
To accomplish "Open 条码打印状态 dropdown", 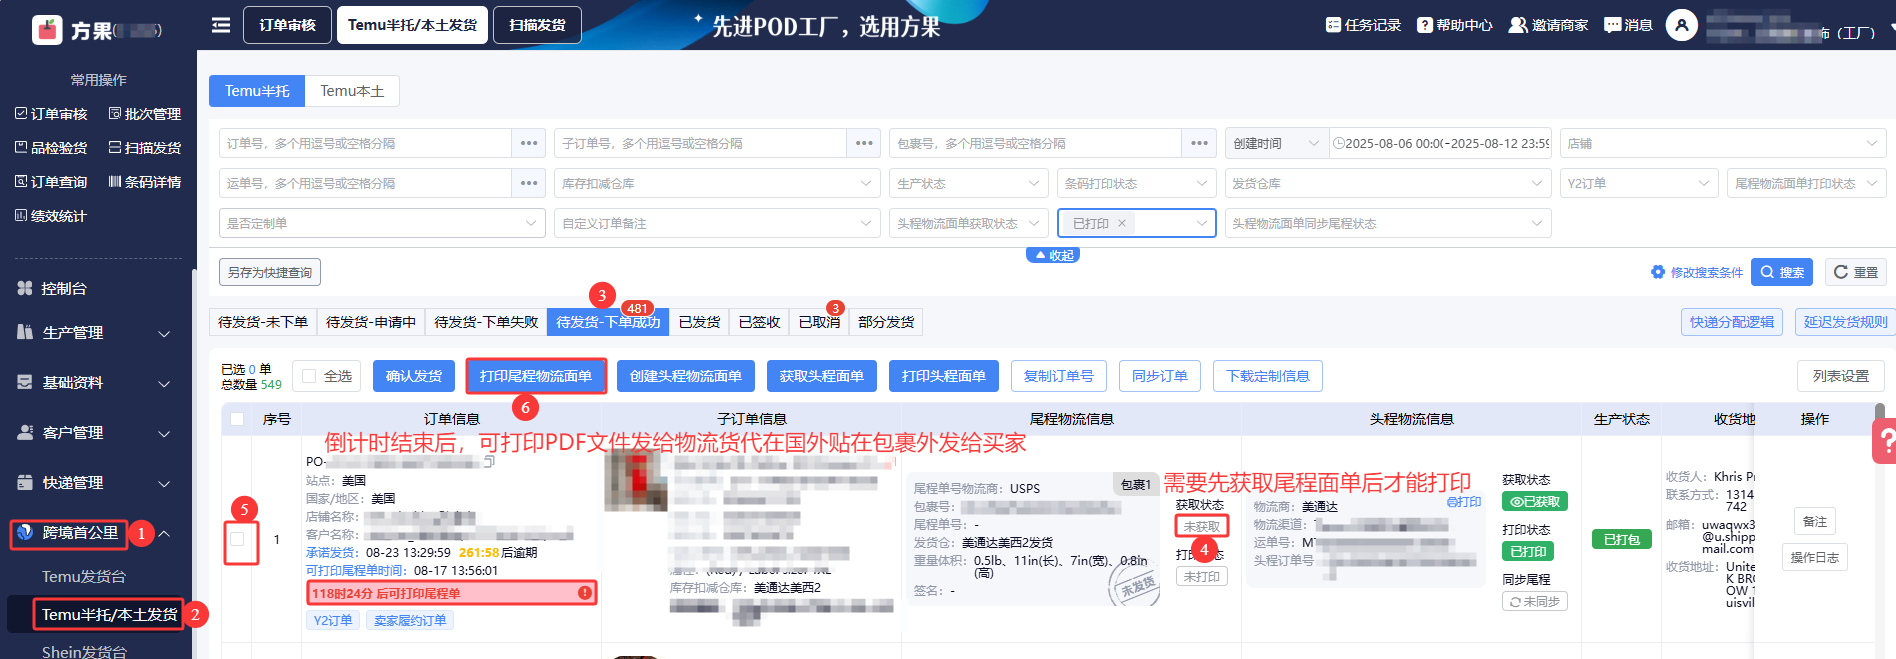I will click(1136, 183).
